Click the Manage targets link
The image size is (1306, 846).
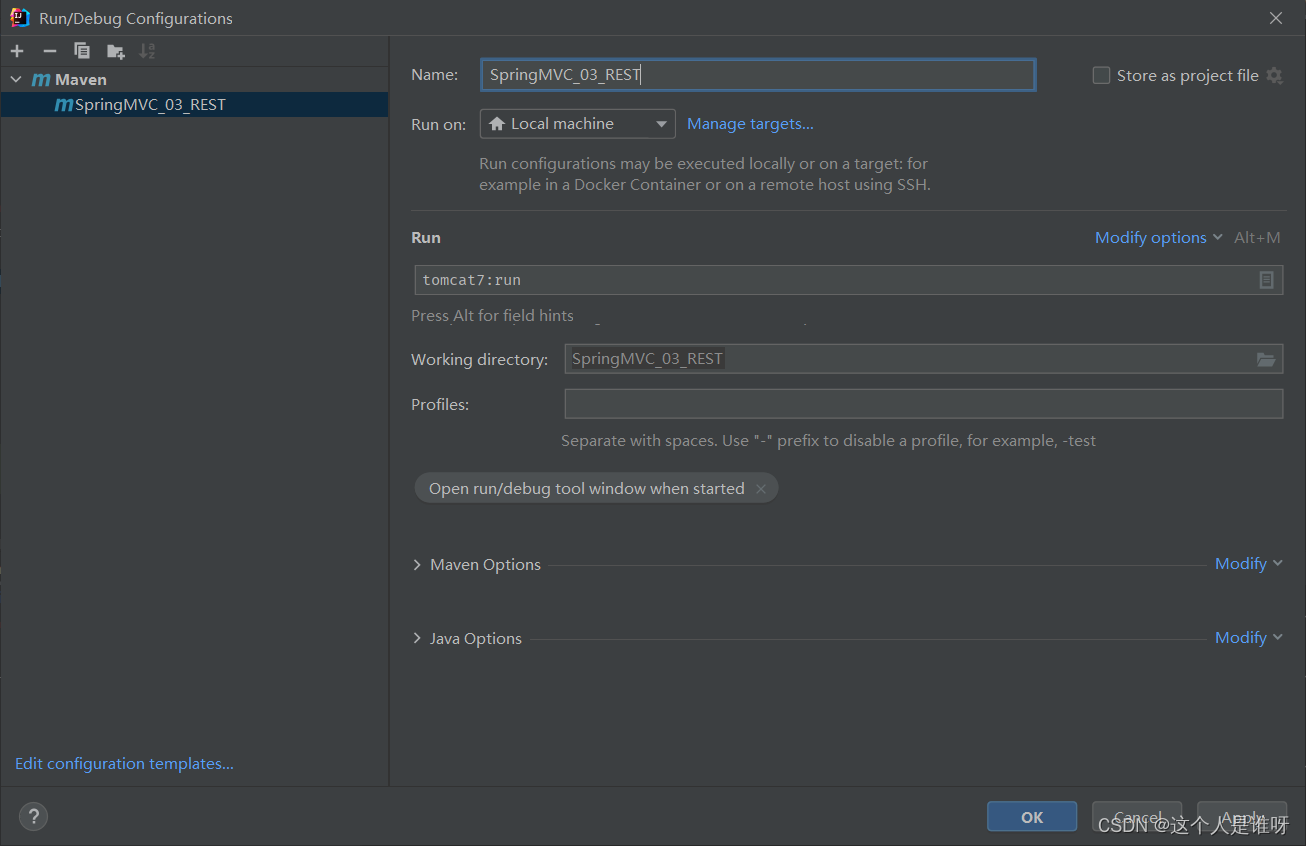pyautogui.click(x=750, y=124)
